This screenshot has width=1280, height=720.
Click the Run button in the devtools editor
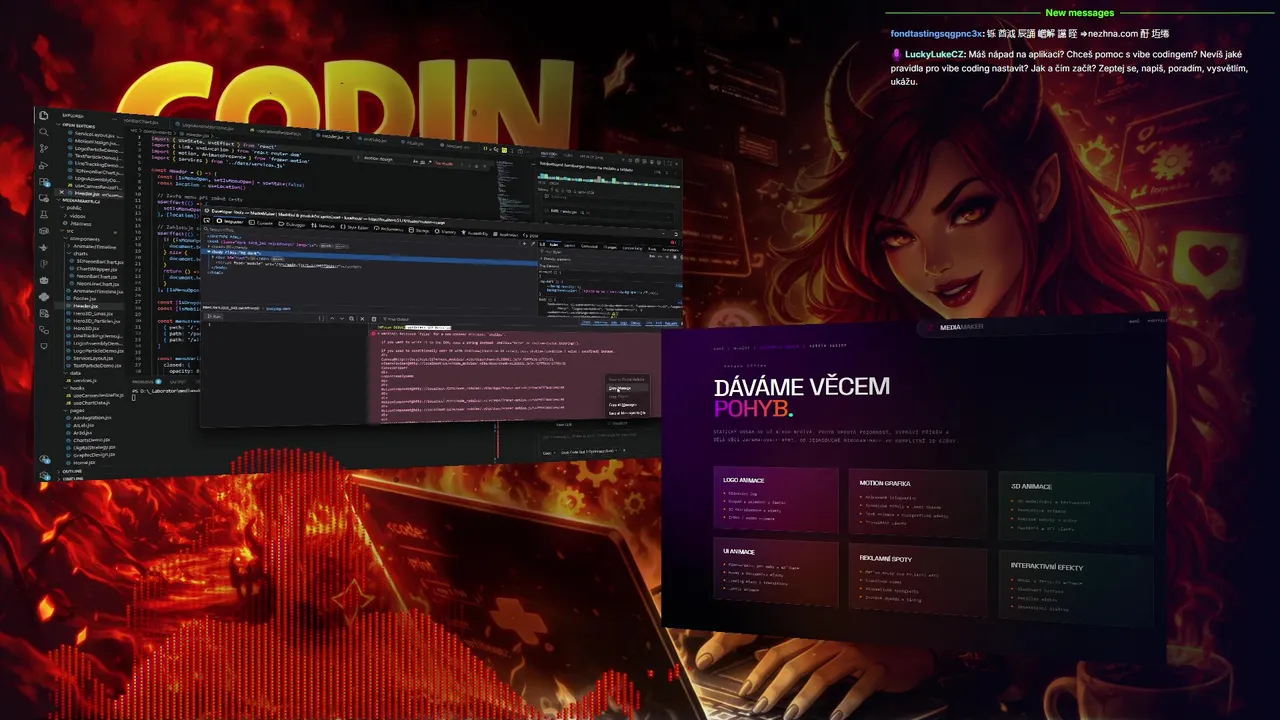[x=214, y=316]
